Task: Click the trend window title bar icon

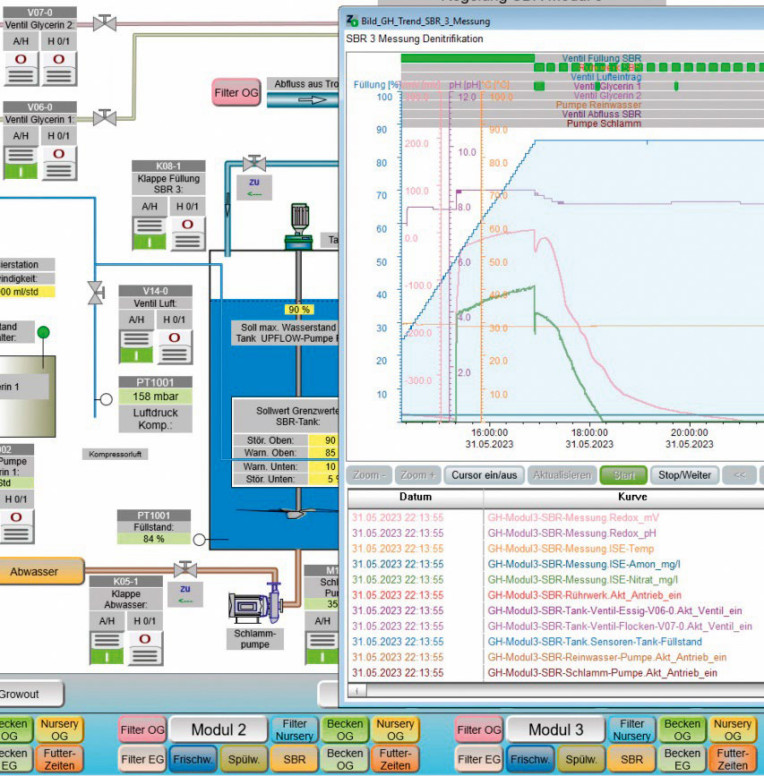Action: (351, 20)
